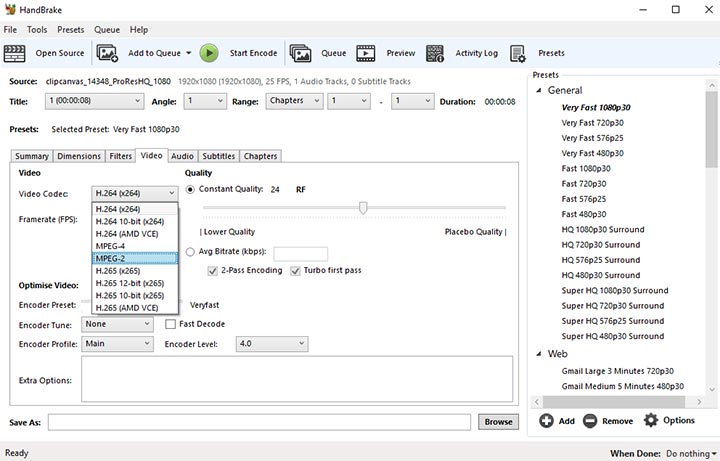Open the Queue icon in toolbar
The height and width of the screenshot is (461, 720).
(300, 53)
